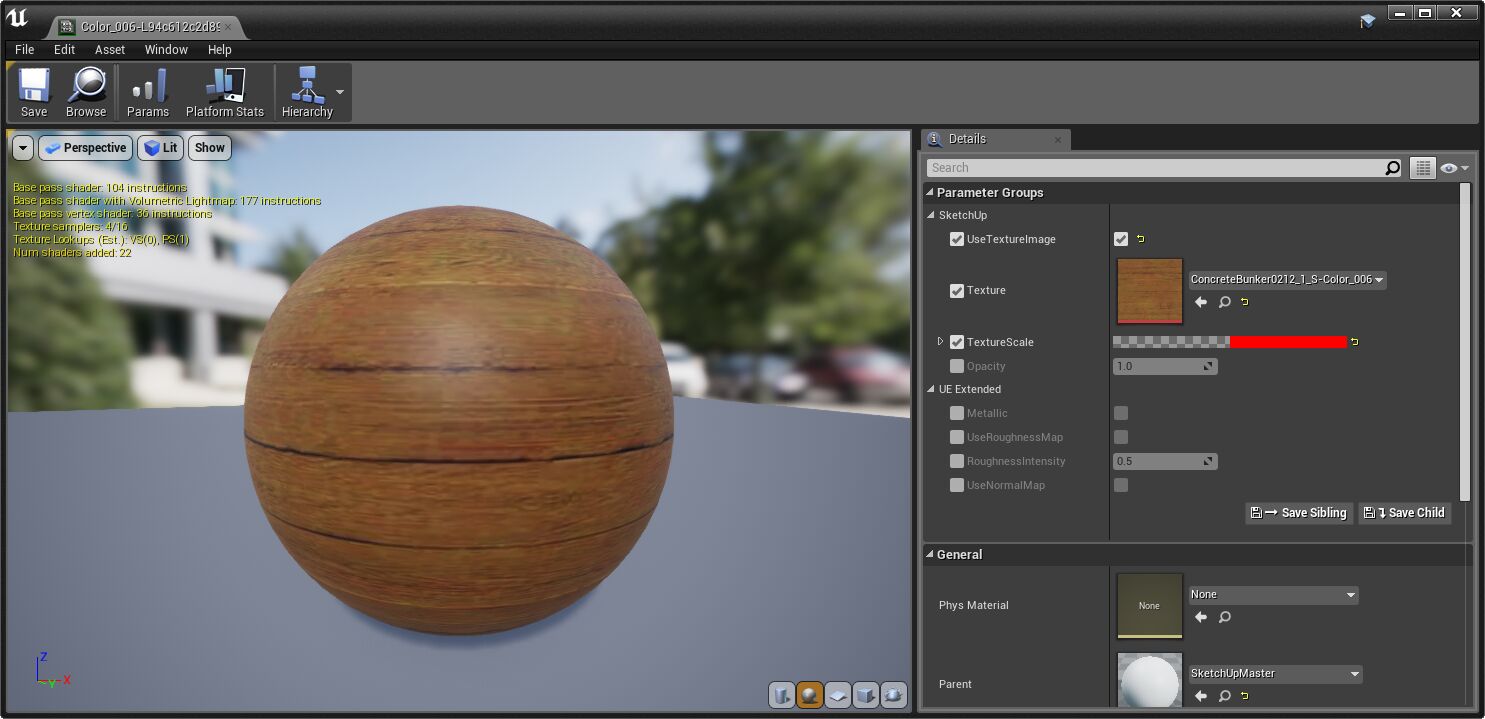Switch preview mesh to plane

[836, 694]
